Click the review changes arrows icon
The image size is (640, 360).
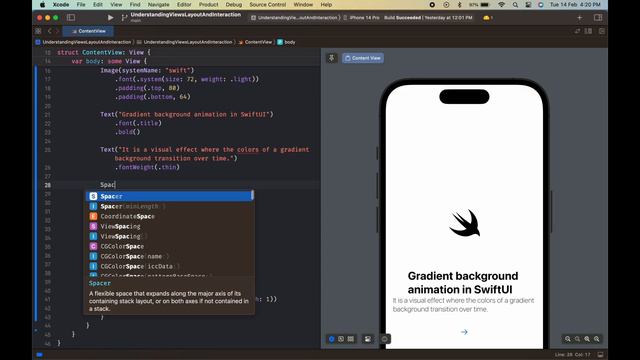(577, 31)
